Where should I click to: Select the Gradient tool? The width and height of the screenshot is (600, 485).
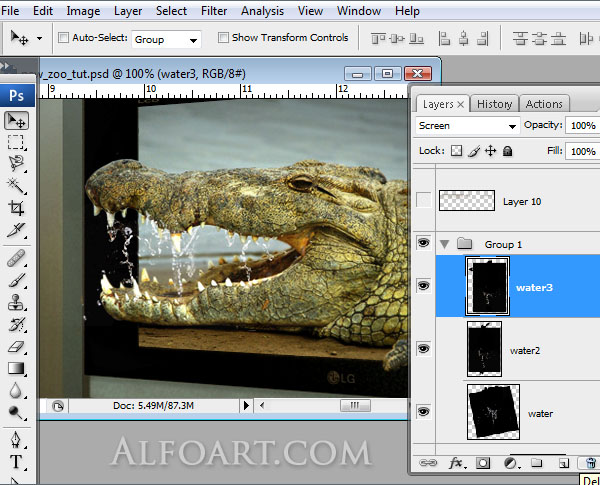tap(16, 369)
